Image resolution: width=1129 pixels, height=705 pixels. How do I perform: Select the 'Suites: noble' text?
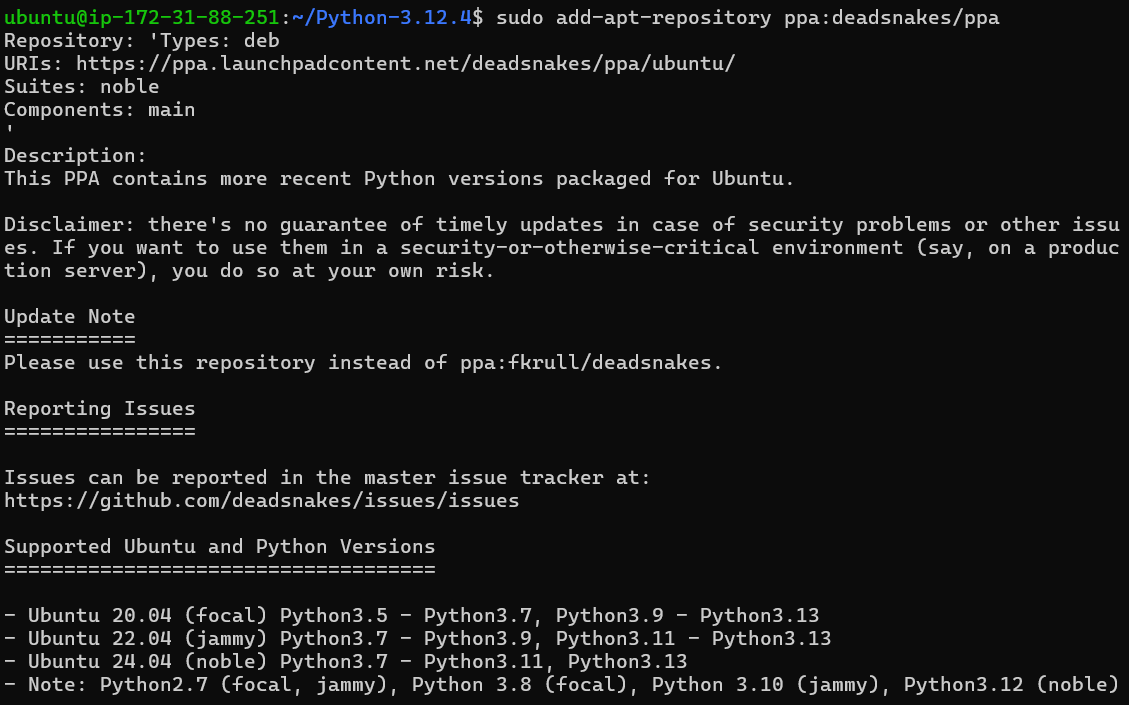click(x=80, y=85)
